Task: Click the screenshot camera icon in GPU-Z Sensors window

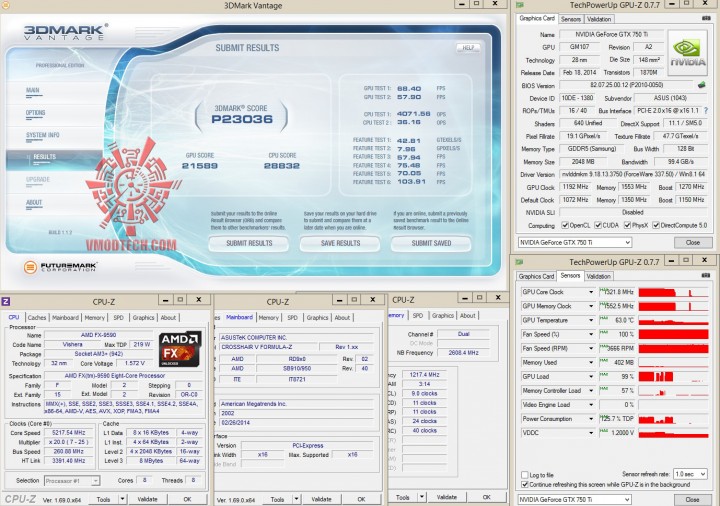Action: click(706, 275)
